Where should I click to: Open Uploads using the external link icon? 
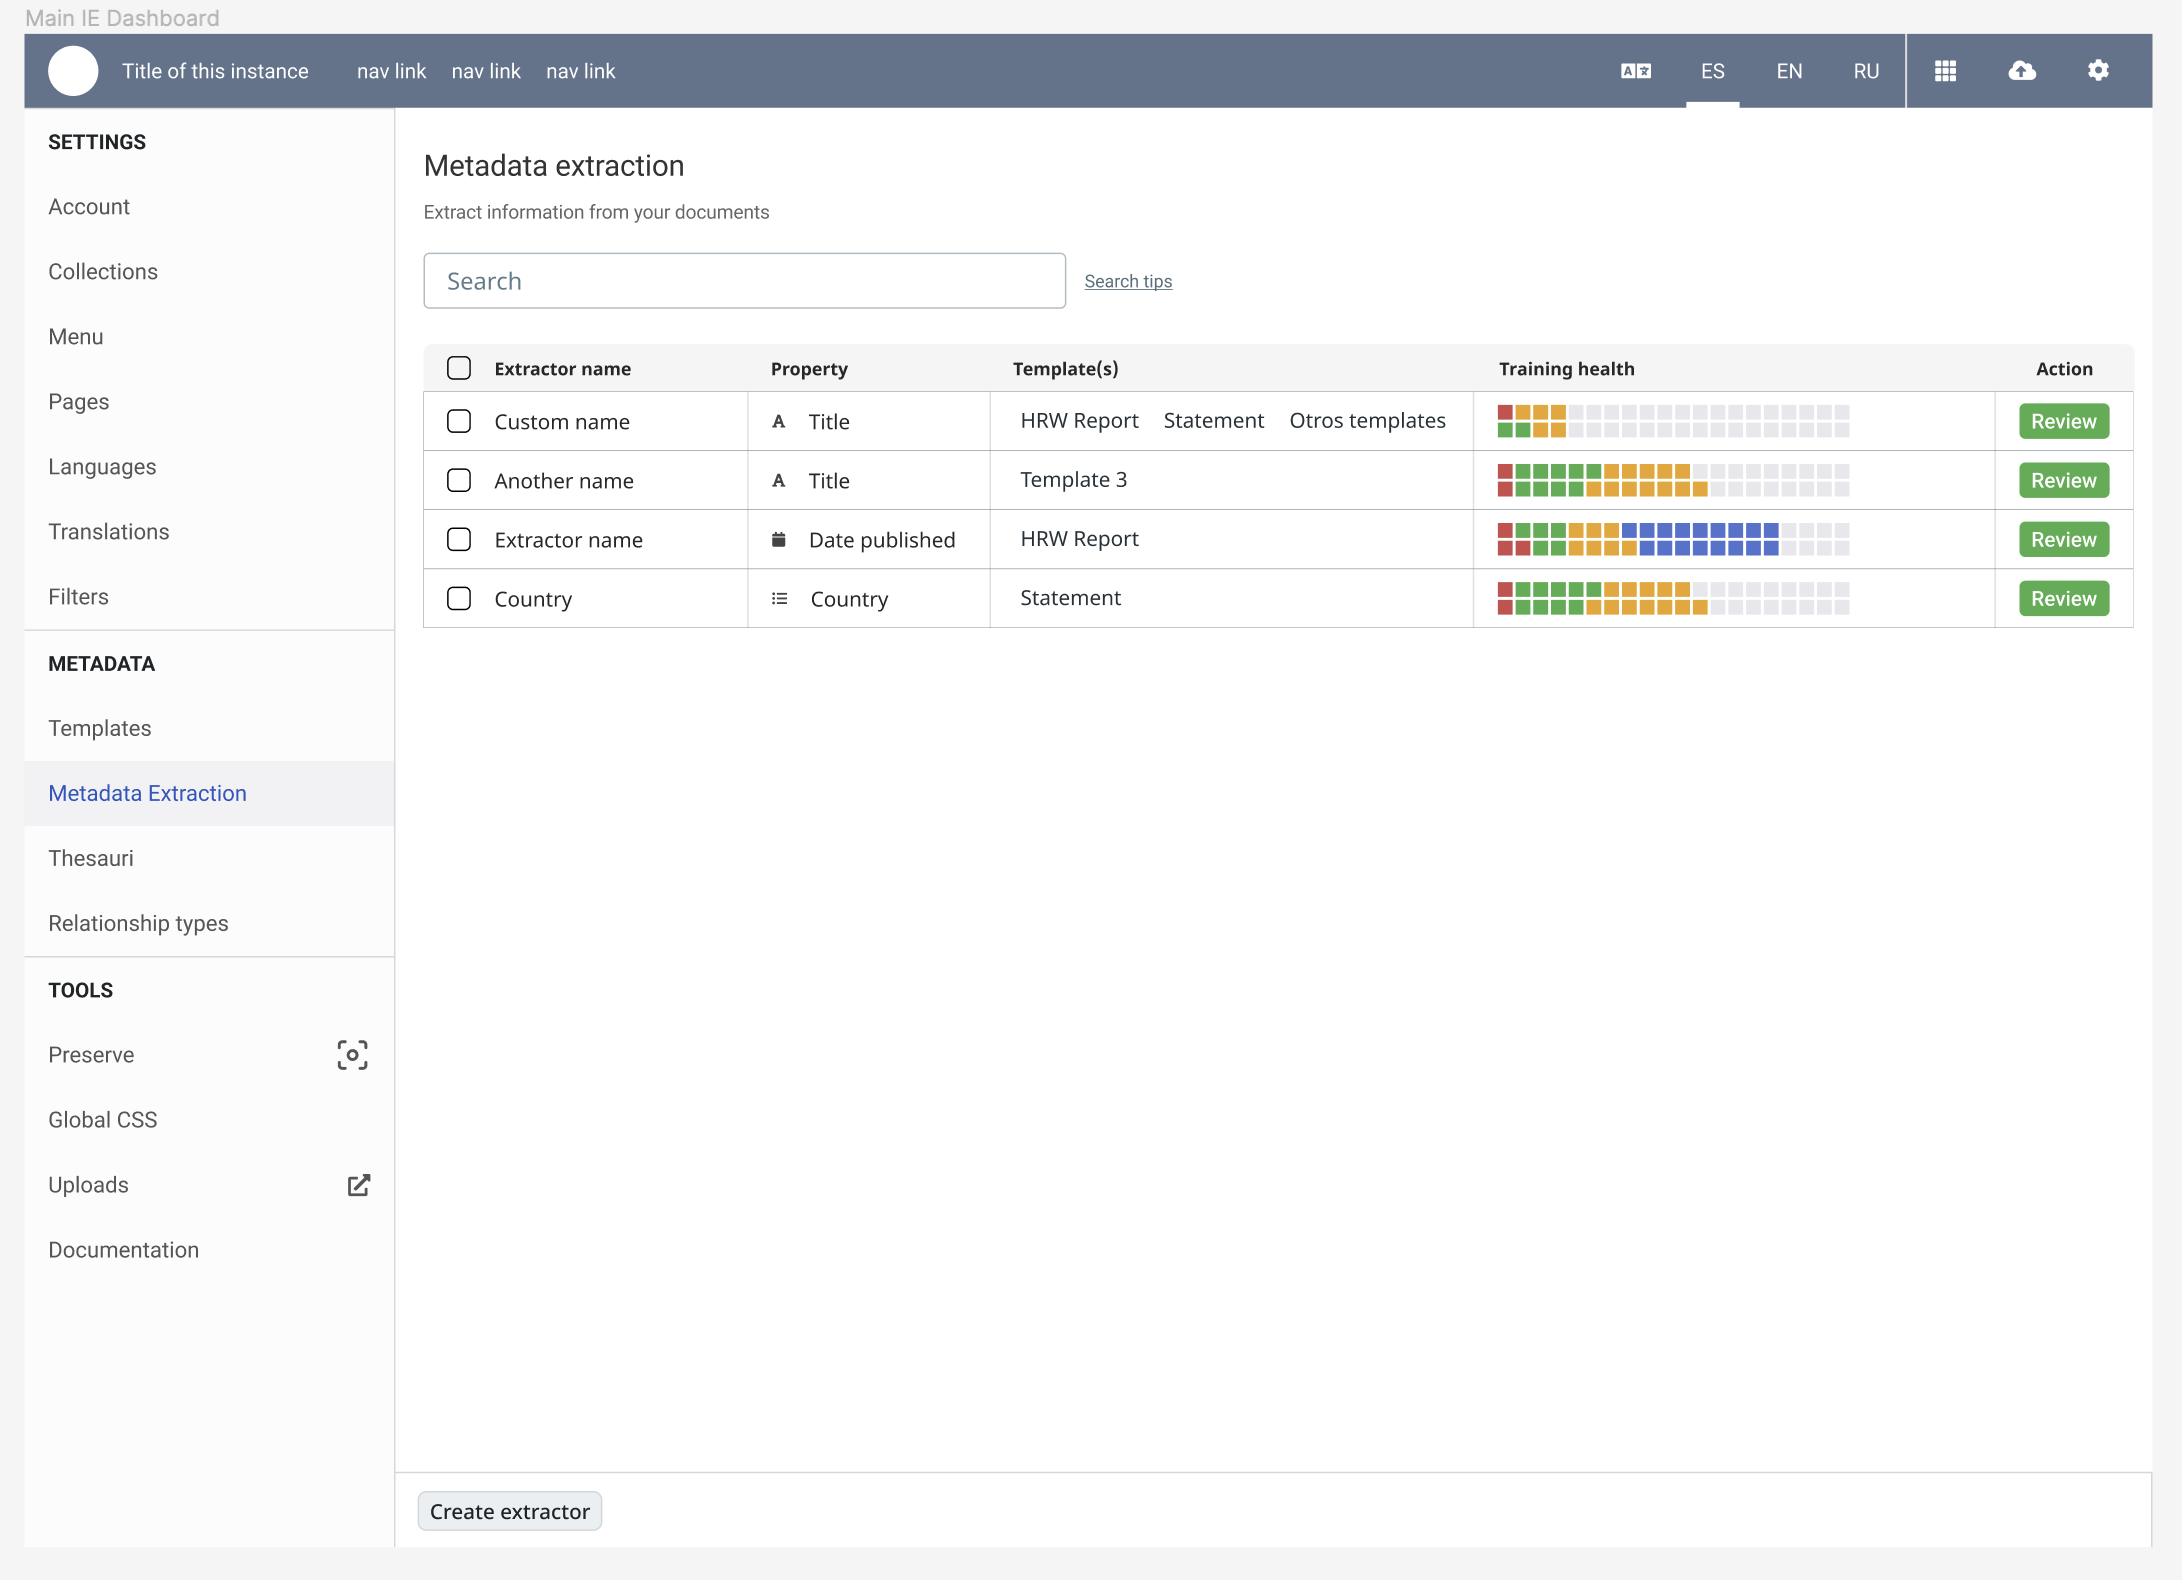tap(359, 1185)
